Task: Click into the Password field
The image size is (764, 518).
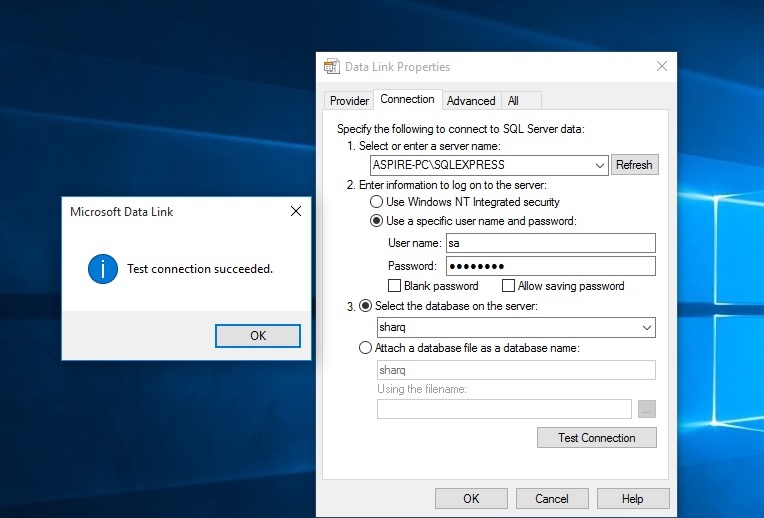Action: tap(551, 266)
